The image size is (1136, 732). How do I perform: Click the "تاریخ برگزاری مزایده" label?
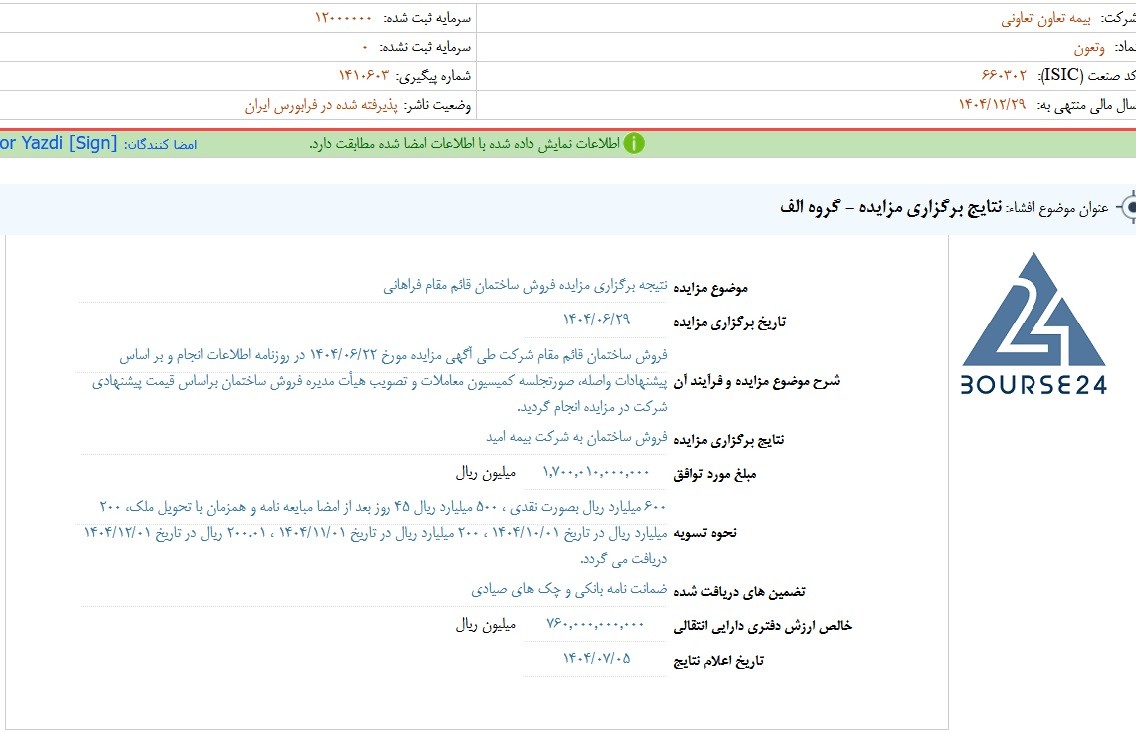730,322
